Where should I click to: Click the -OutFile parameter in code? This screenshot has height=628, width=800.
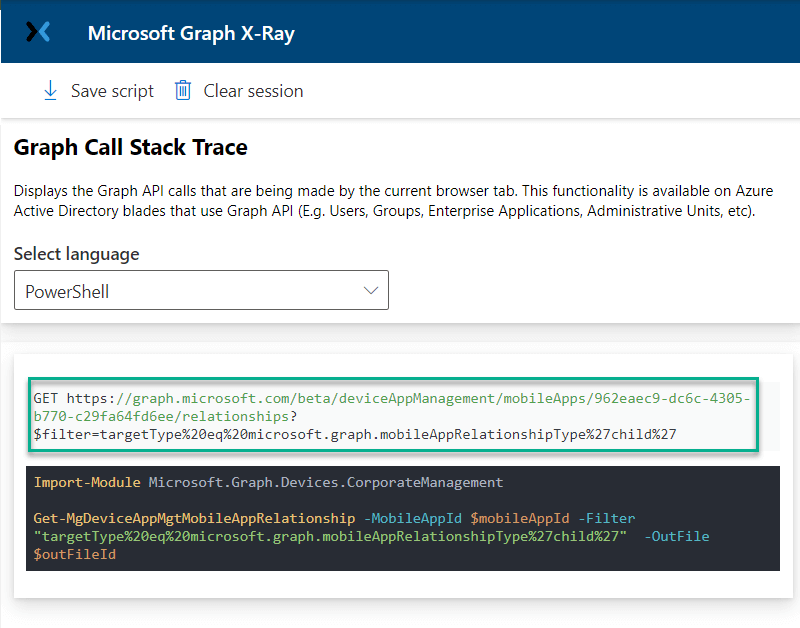click(x=677, y=536)
